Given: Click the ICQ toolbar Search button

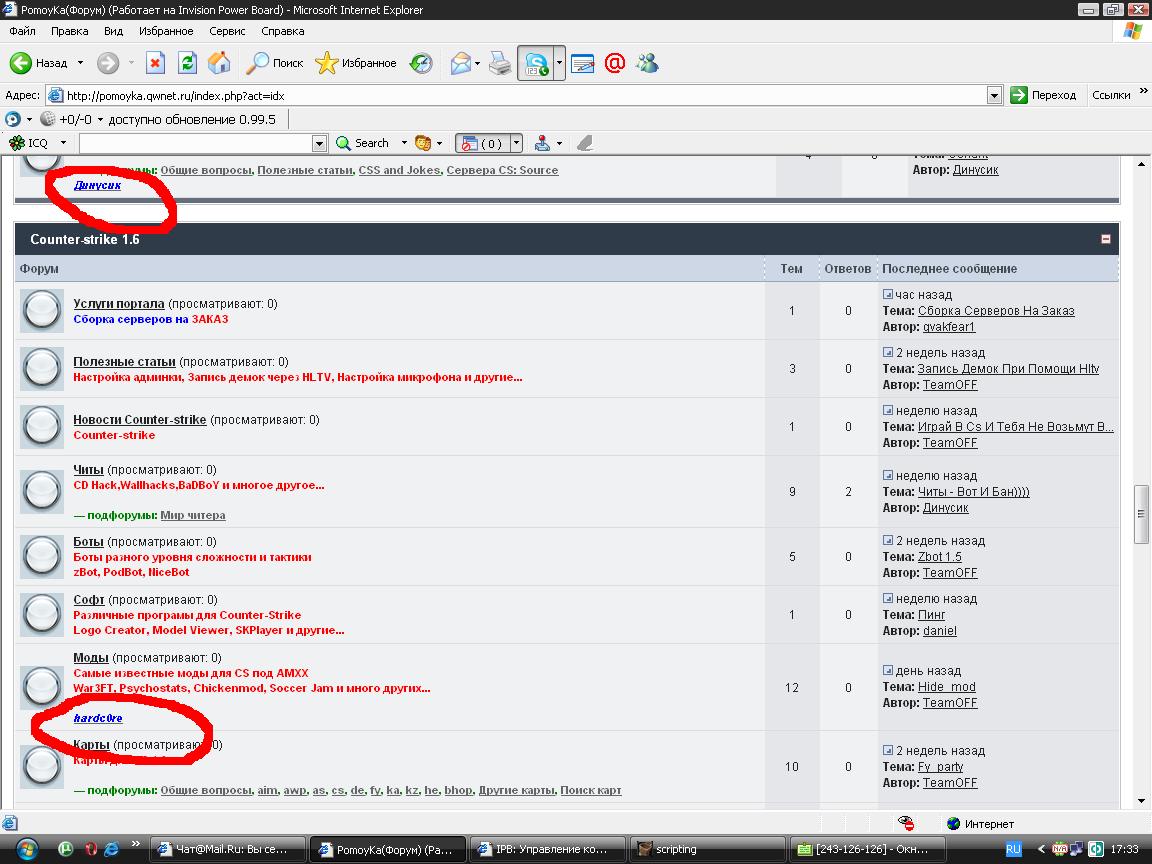Looking at the screenshot, I should pyautogui.click(x=362, y=143).
